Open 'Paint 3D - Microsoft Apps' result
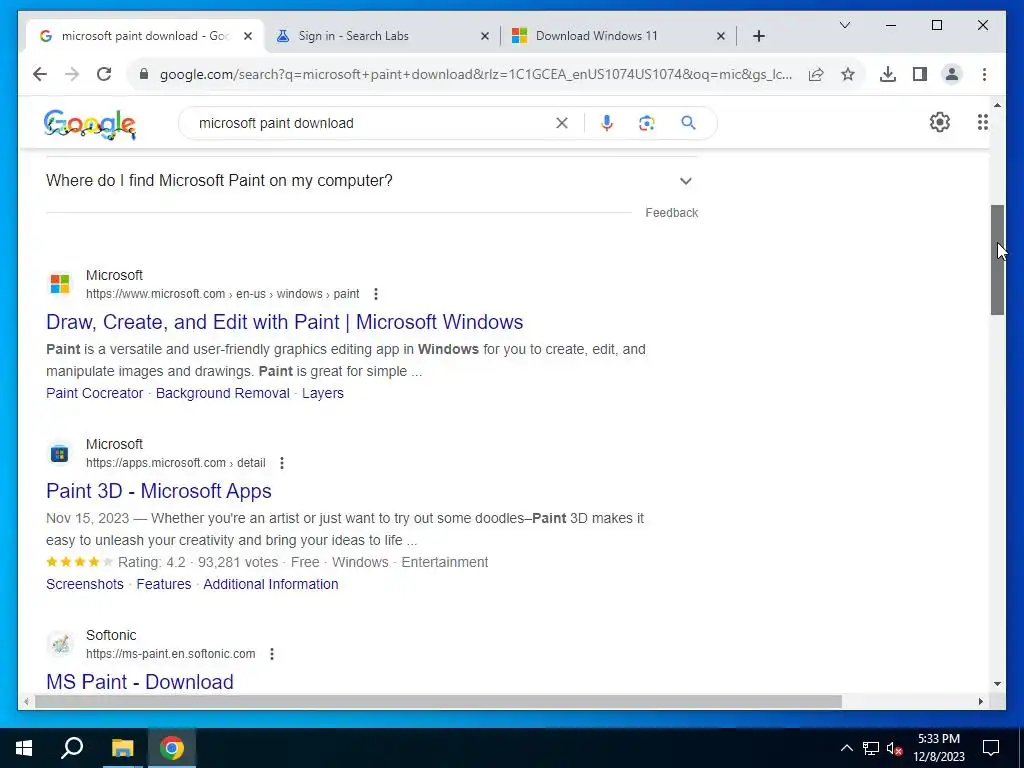The image size is (1024, 768). click(159, 491)
